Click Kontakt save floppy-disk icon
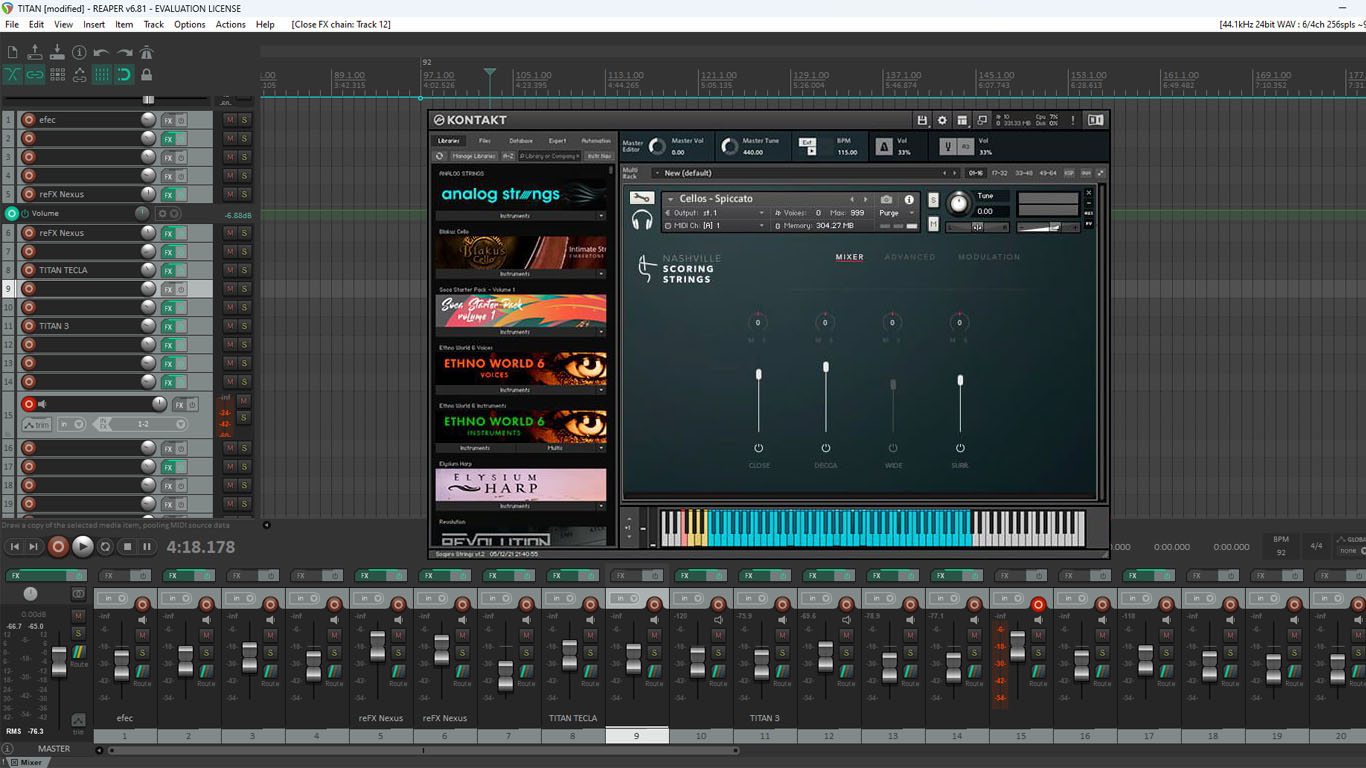The height and width of the screenshot is (768, 1366). point(922,120)
